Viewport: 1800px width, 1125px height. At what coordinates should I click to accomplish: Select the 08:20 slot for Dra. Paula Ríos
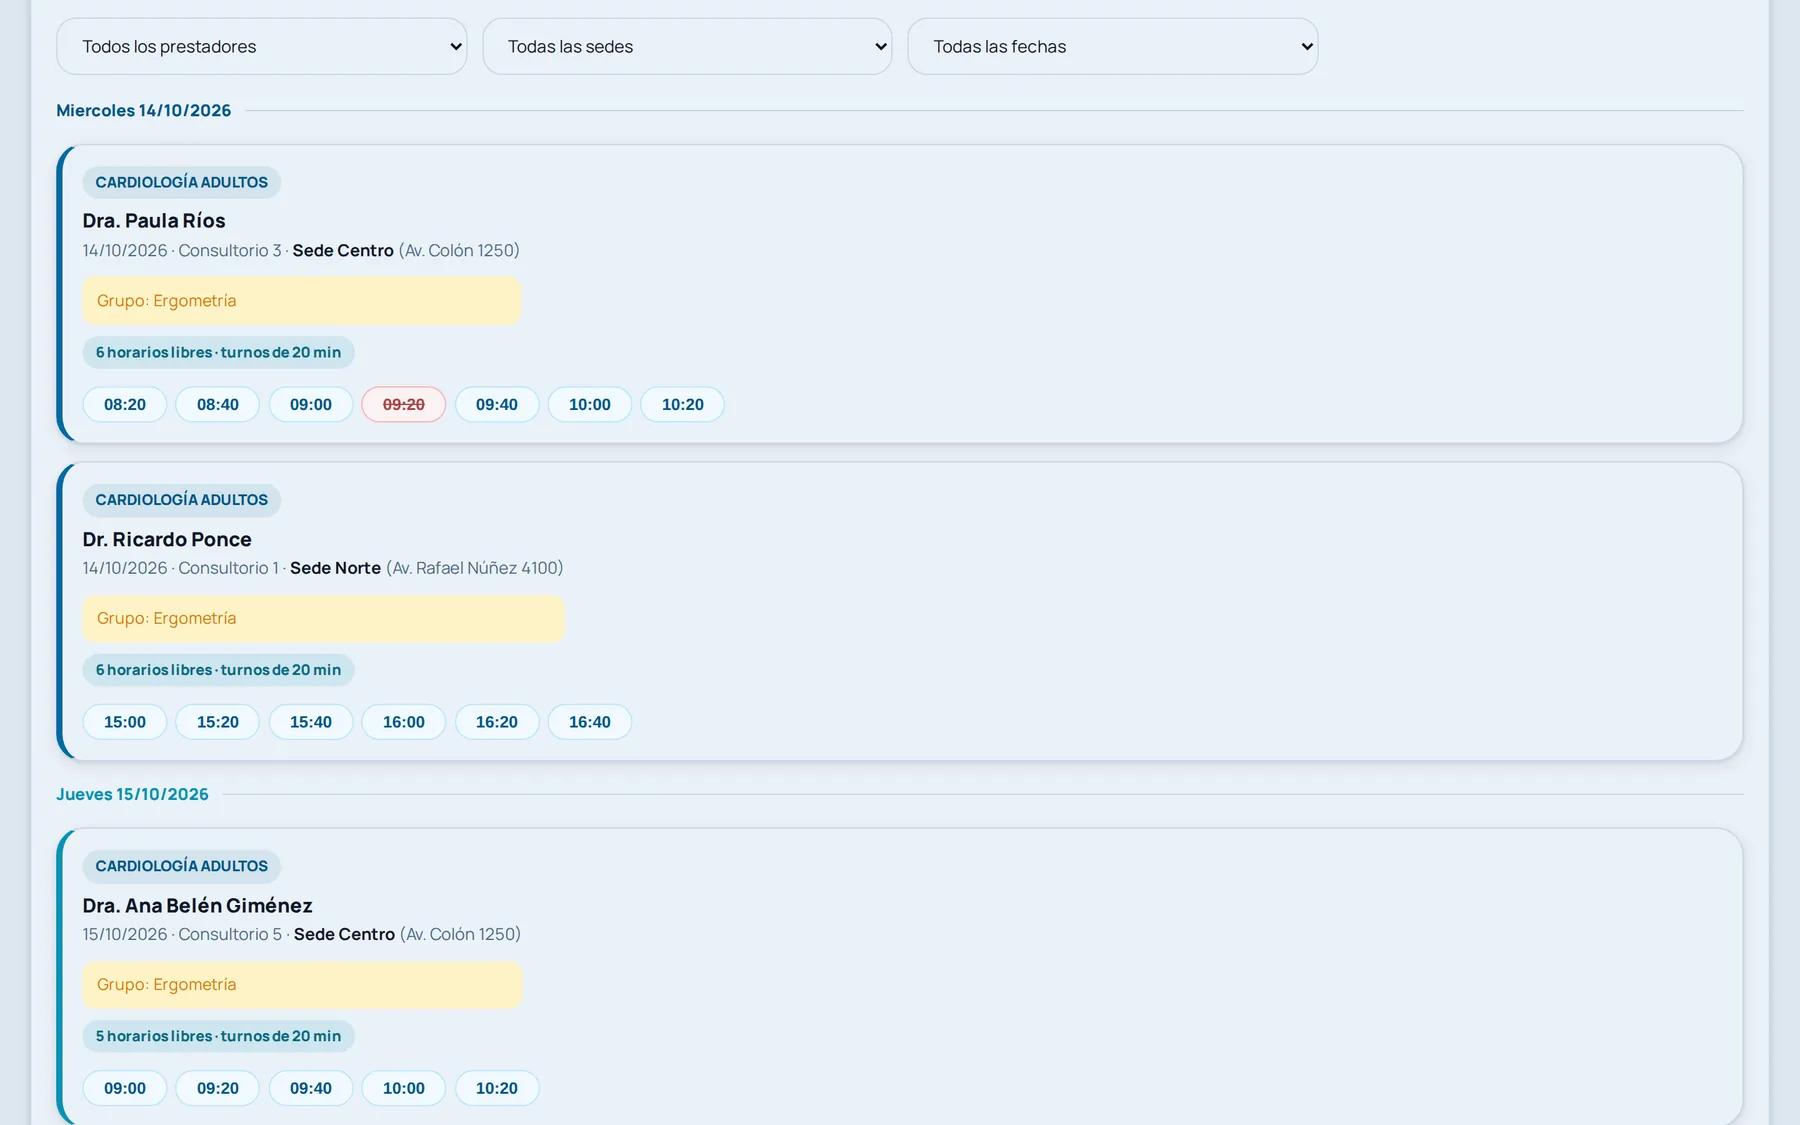[x=125, y=404]
